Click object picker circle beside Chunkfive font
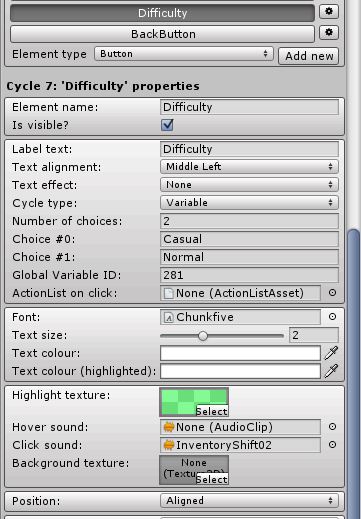The height and width of the screenshot is (519, 361). pos(332,317)
